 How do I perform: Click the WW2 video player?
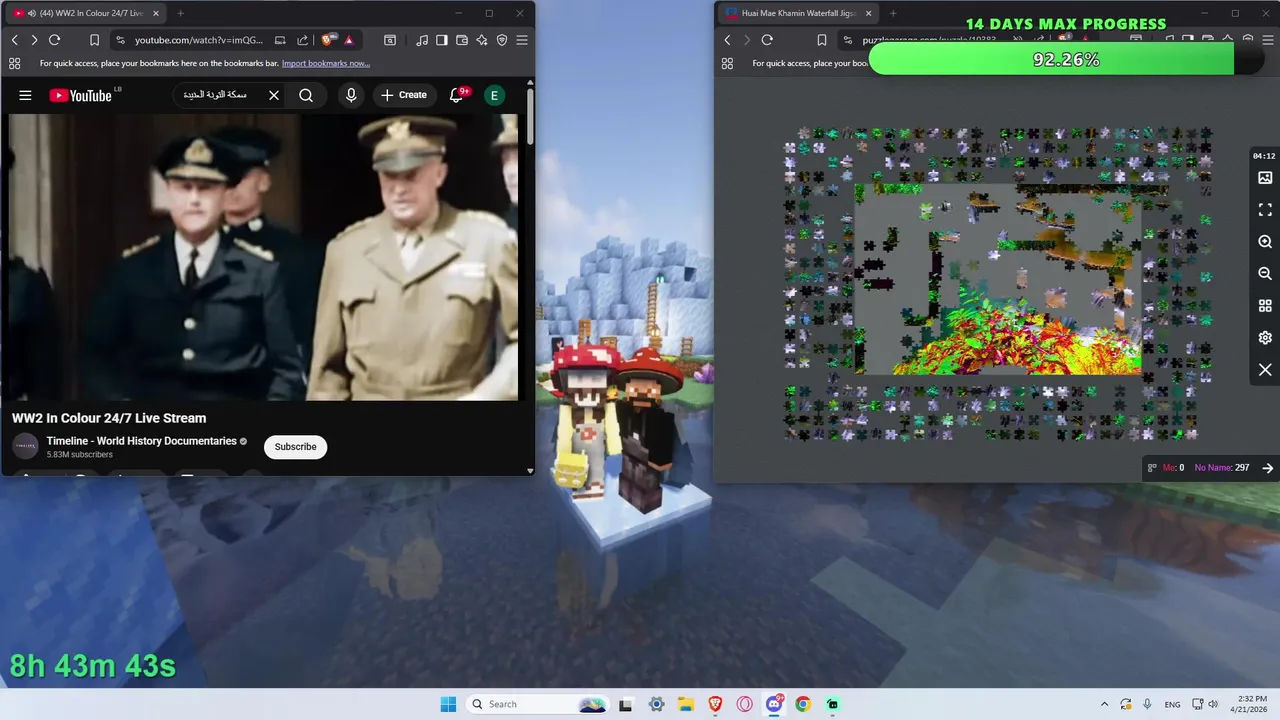click(263, 257)
